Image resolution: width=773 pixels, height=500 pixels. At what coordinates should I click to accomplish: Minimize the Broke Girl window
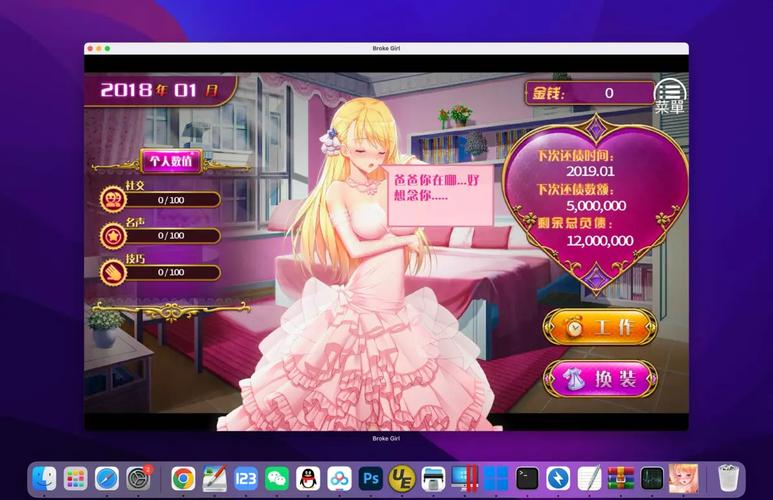pos(99,48)
